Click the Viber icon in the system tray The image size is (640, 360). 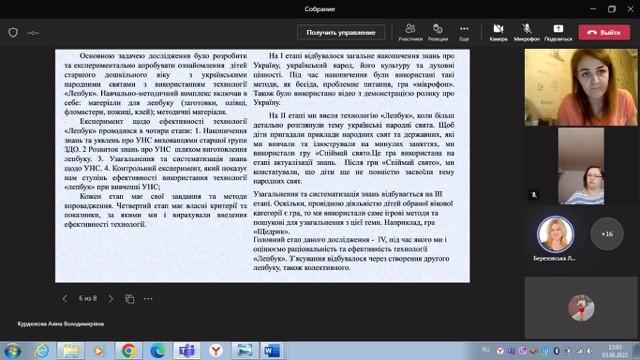coord(523,351)
